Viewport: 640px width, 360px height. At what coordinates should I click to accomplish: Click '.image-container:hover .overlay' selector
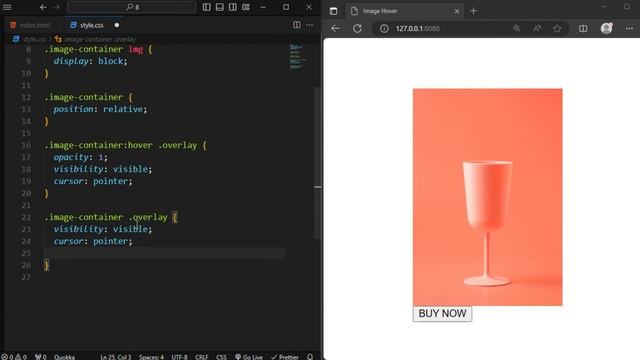[x=121, y=145]
